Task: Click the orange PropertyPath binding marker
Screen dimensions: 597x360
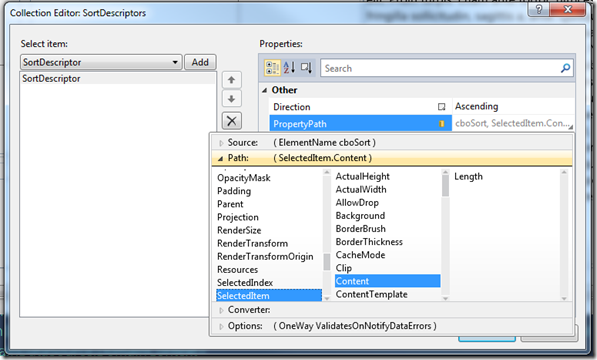Action: [x=442, y=124]
